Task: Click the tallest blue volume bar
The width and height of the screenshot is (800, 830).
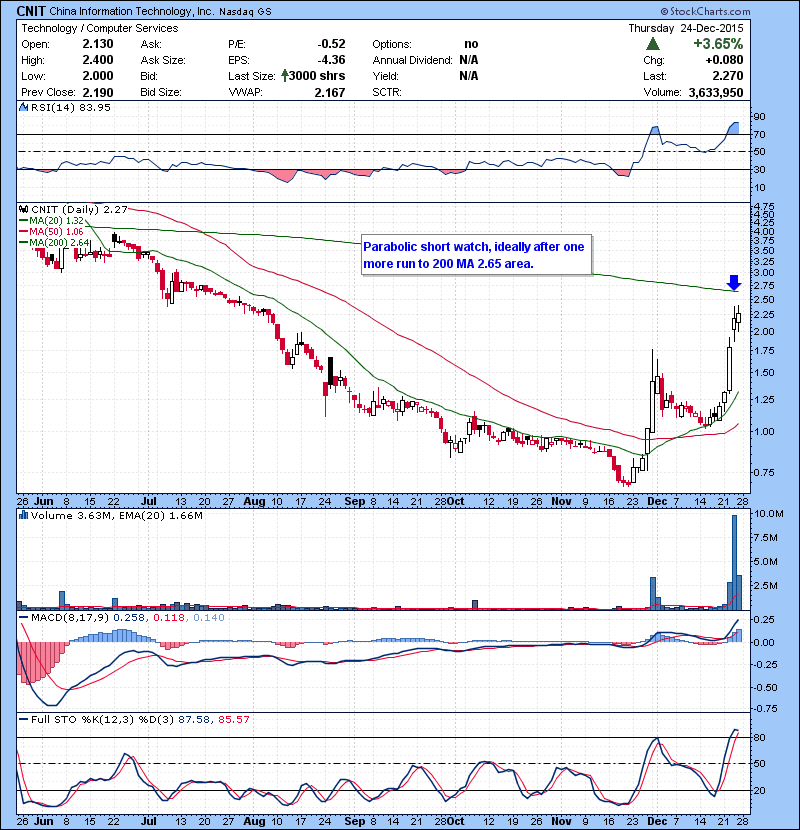Action: (x=734, y=562)
